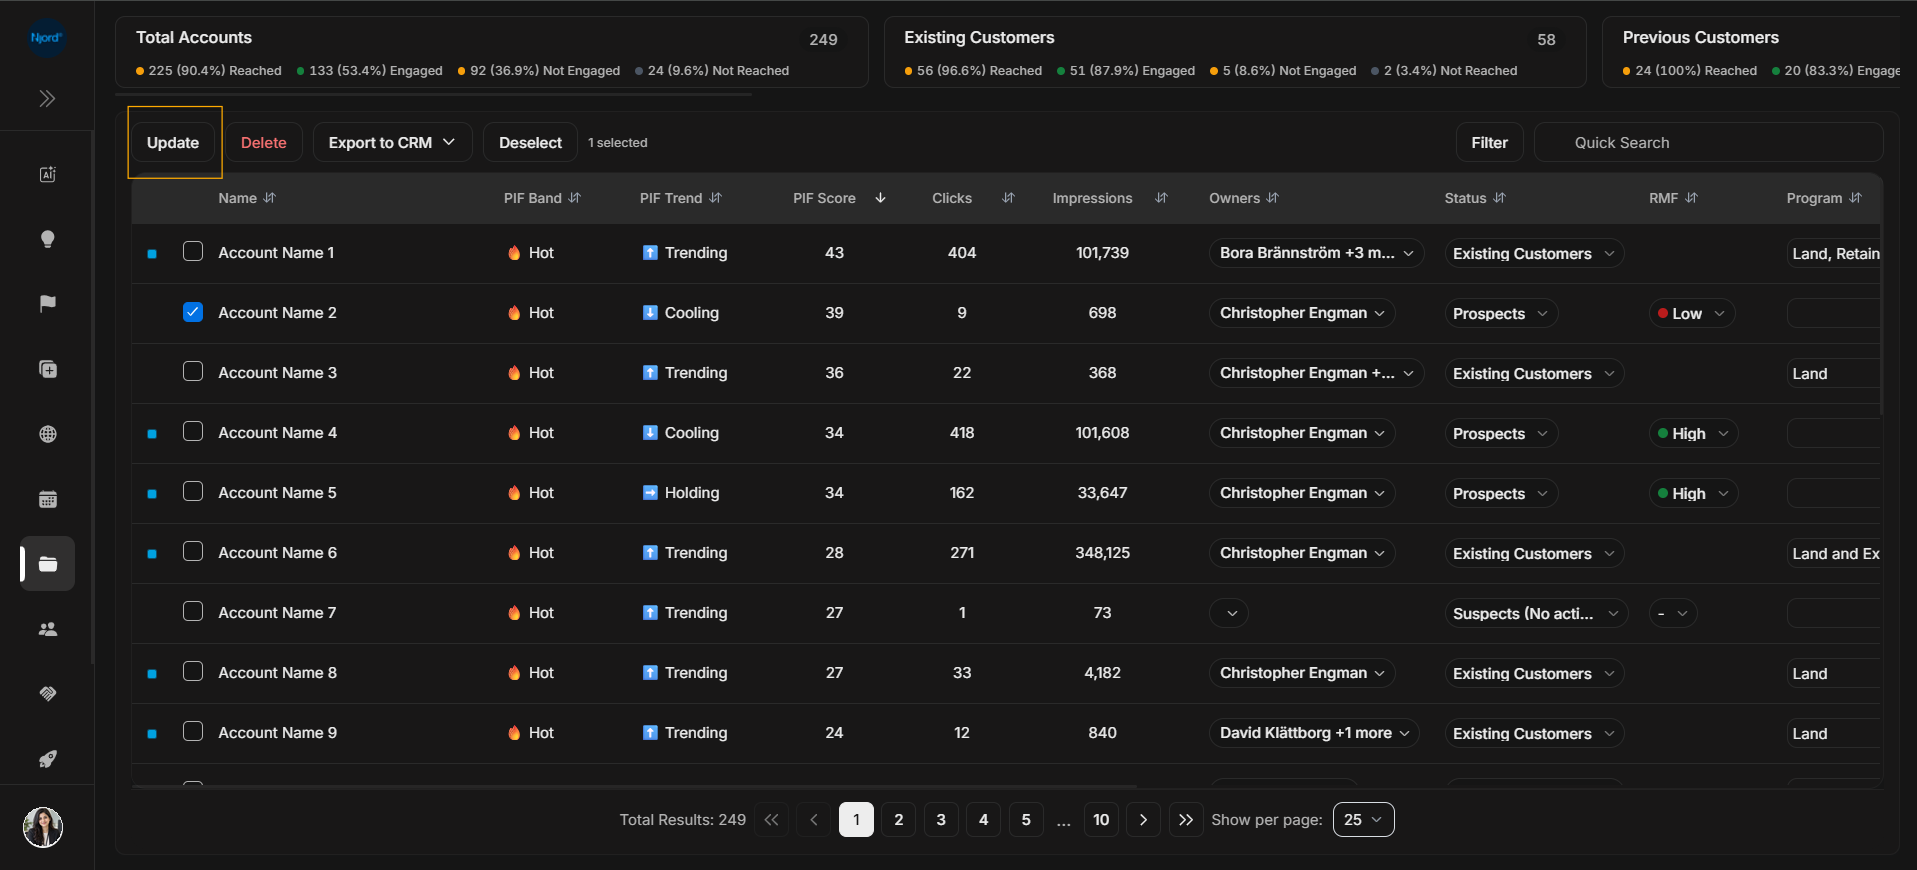Click the Njord logo
Viewport: 1917px width, 870px height.
tap(46, 38)
